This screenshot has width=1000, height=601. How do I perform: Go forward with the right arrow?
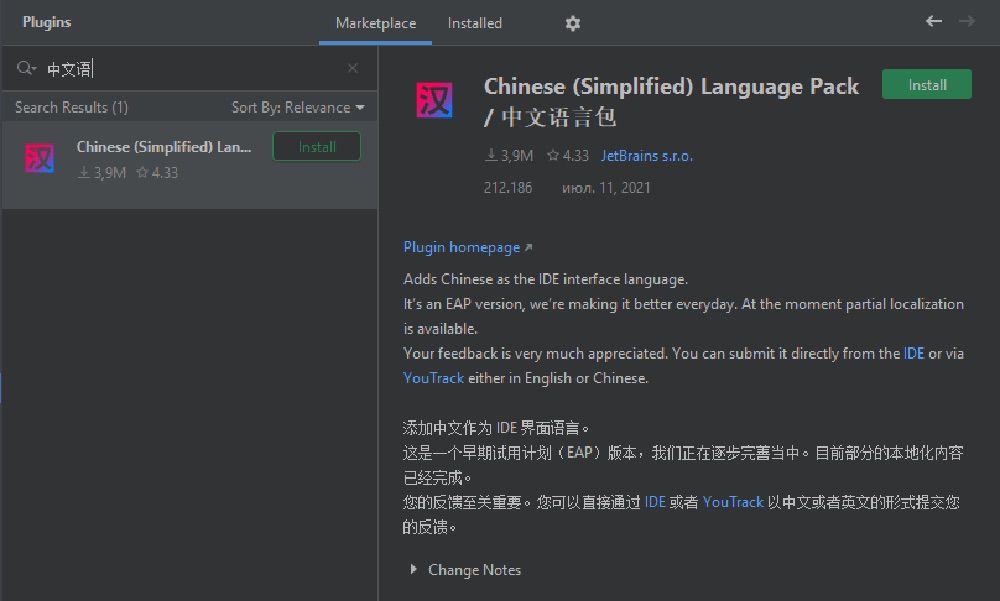[x=967, y=21]
